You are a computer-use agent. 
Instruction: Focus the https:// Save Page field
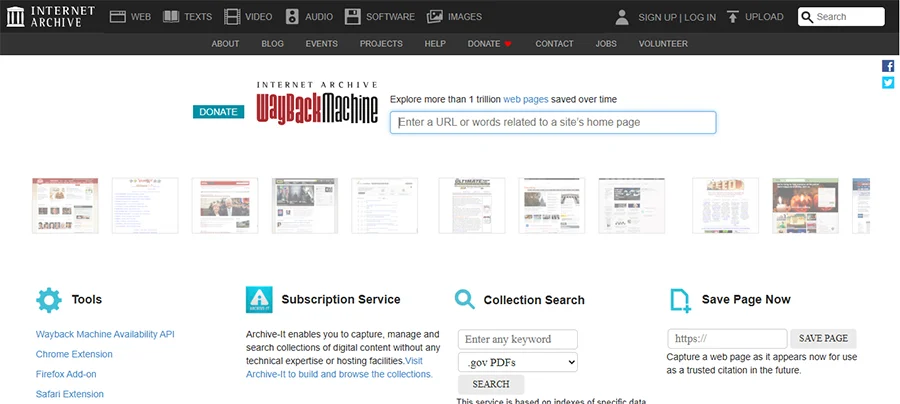click(x=727, y=339)
